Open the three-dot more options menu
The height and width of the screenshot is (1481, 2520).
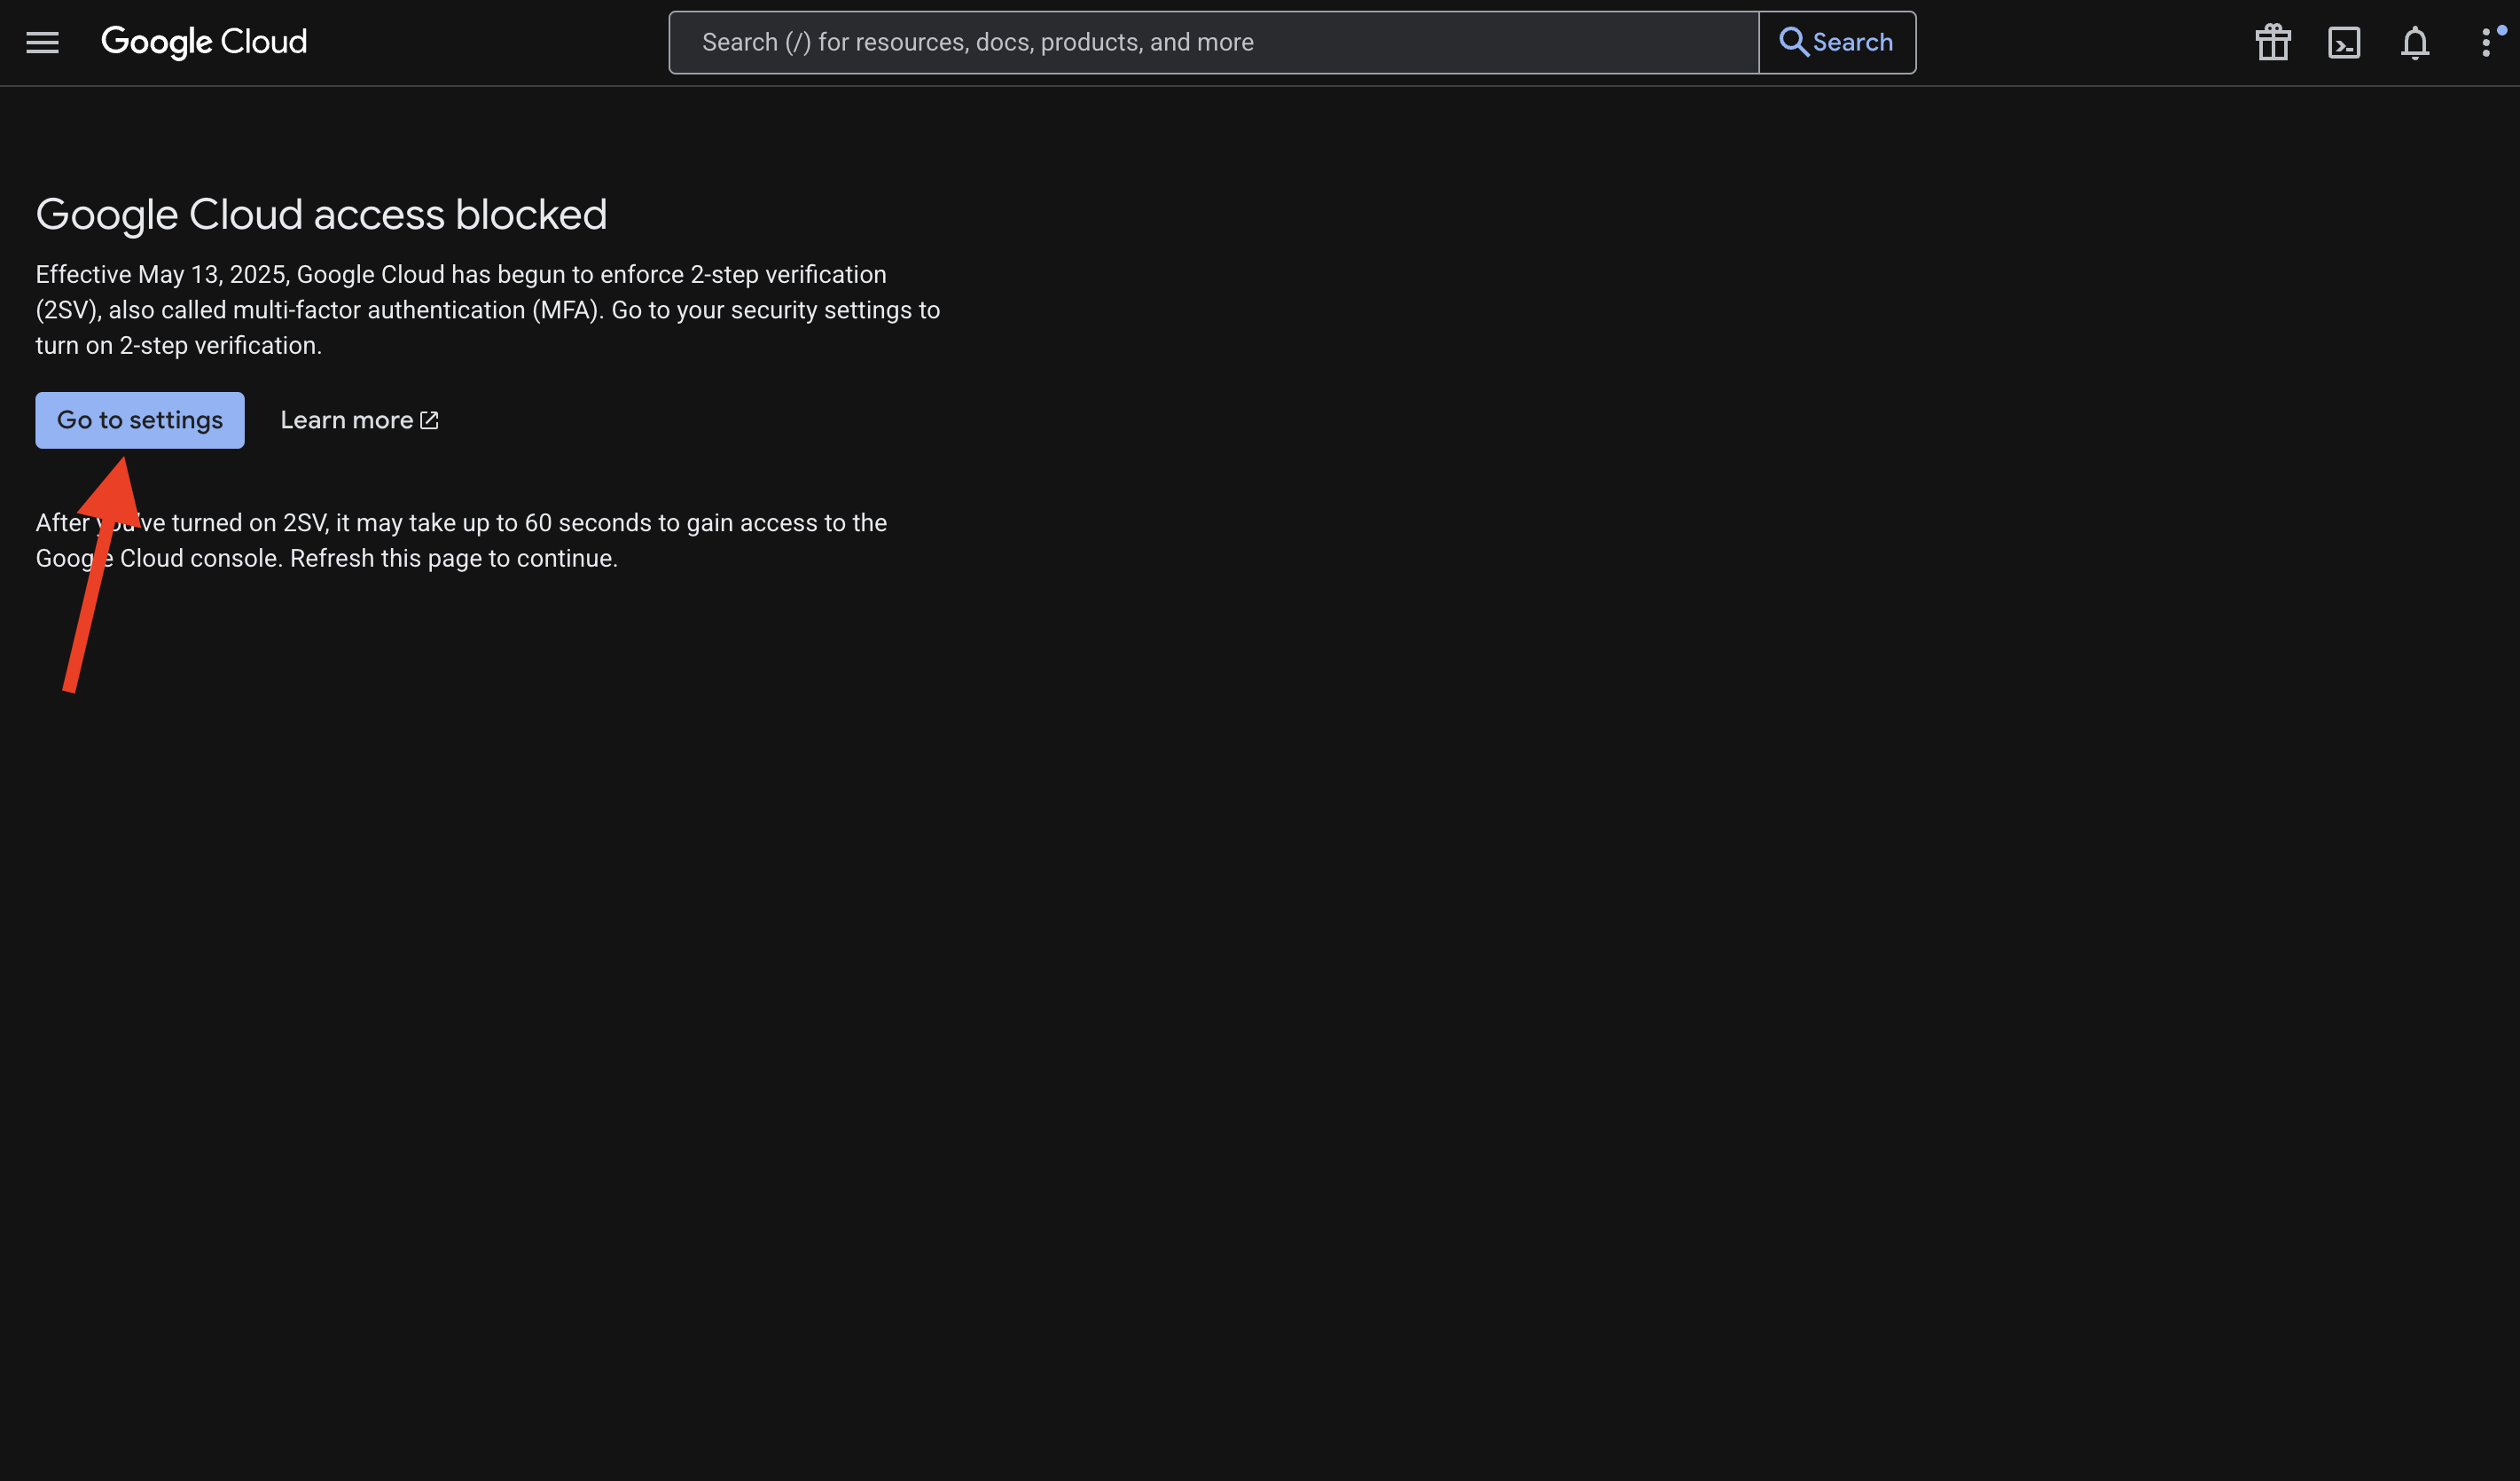pos(2485,42)
